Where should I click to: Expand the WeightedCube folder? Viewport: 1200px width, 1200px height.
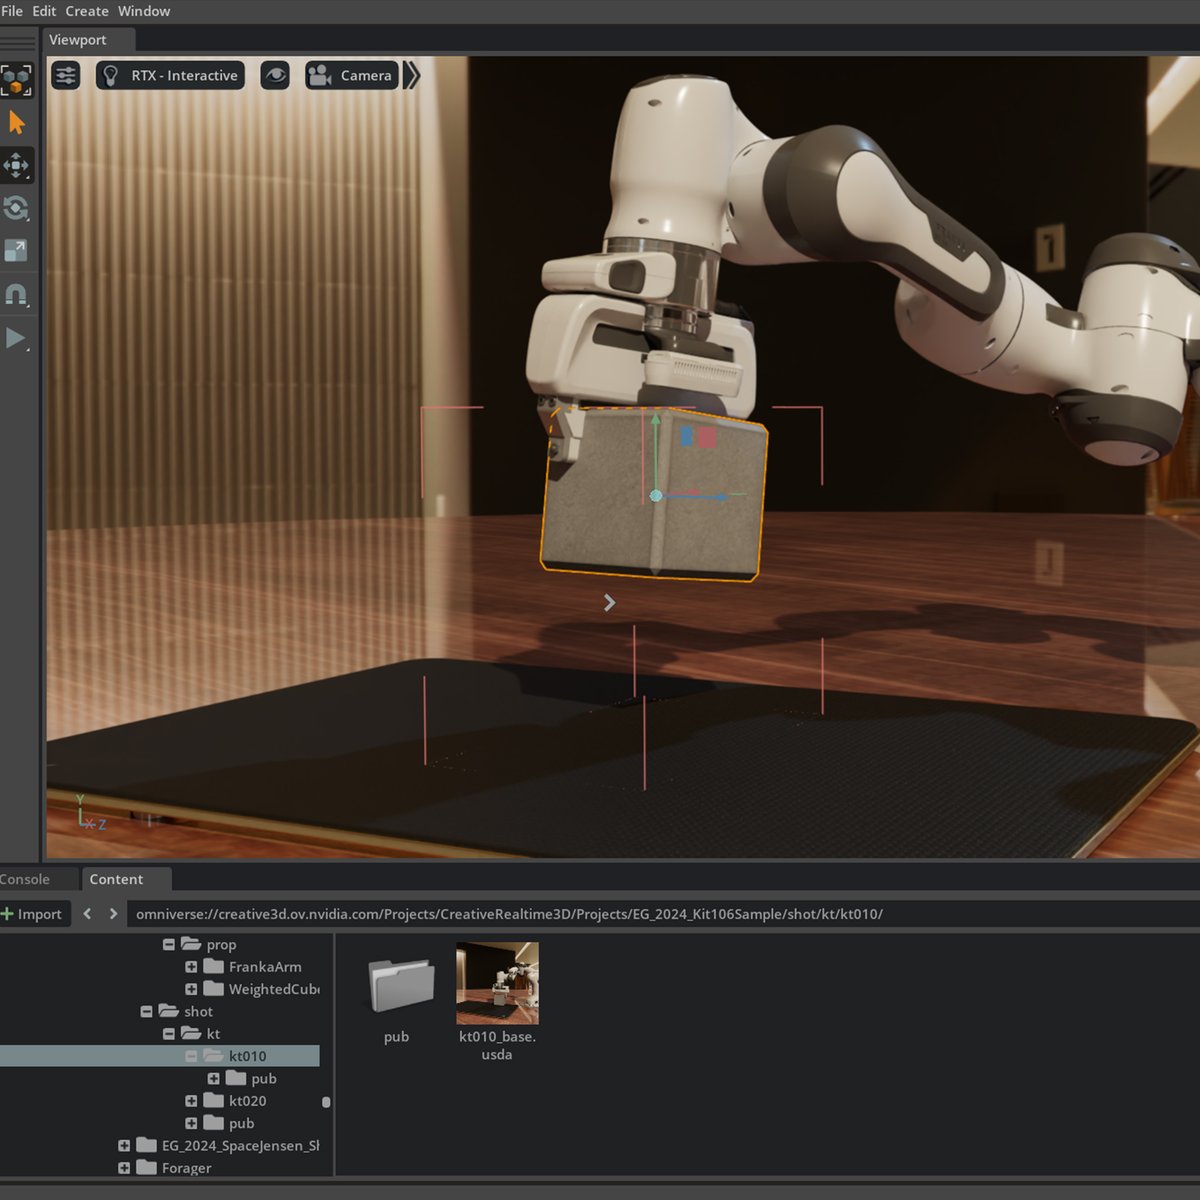(191, 989)
